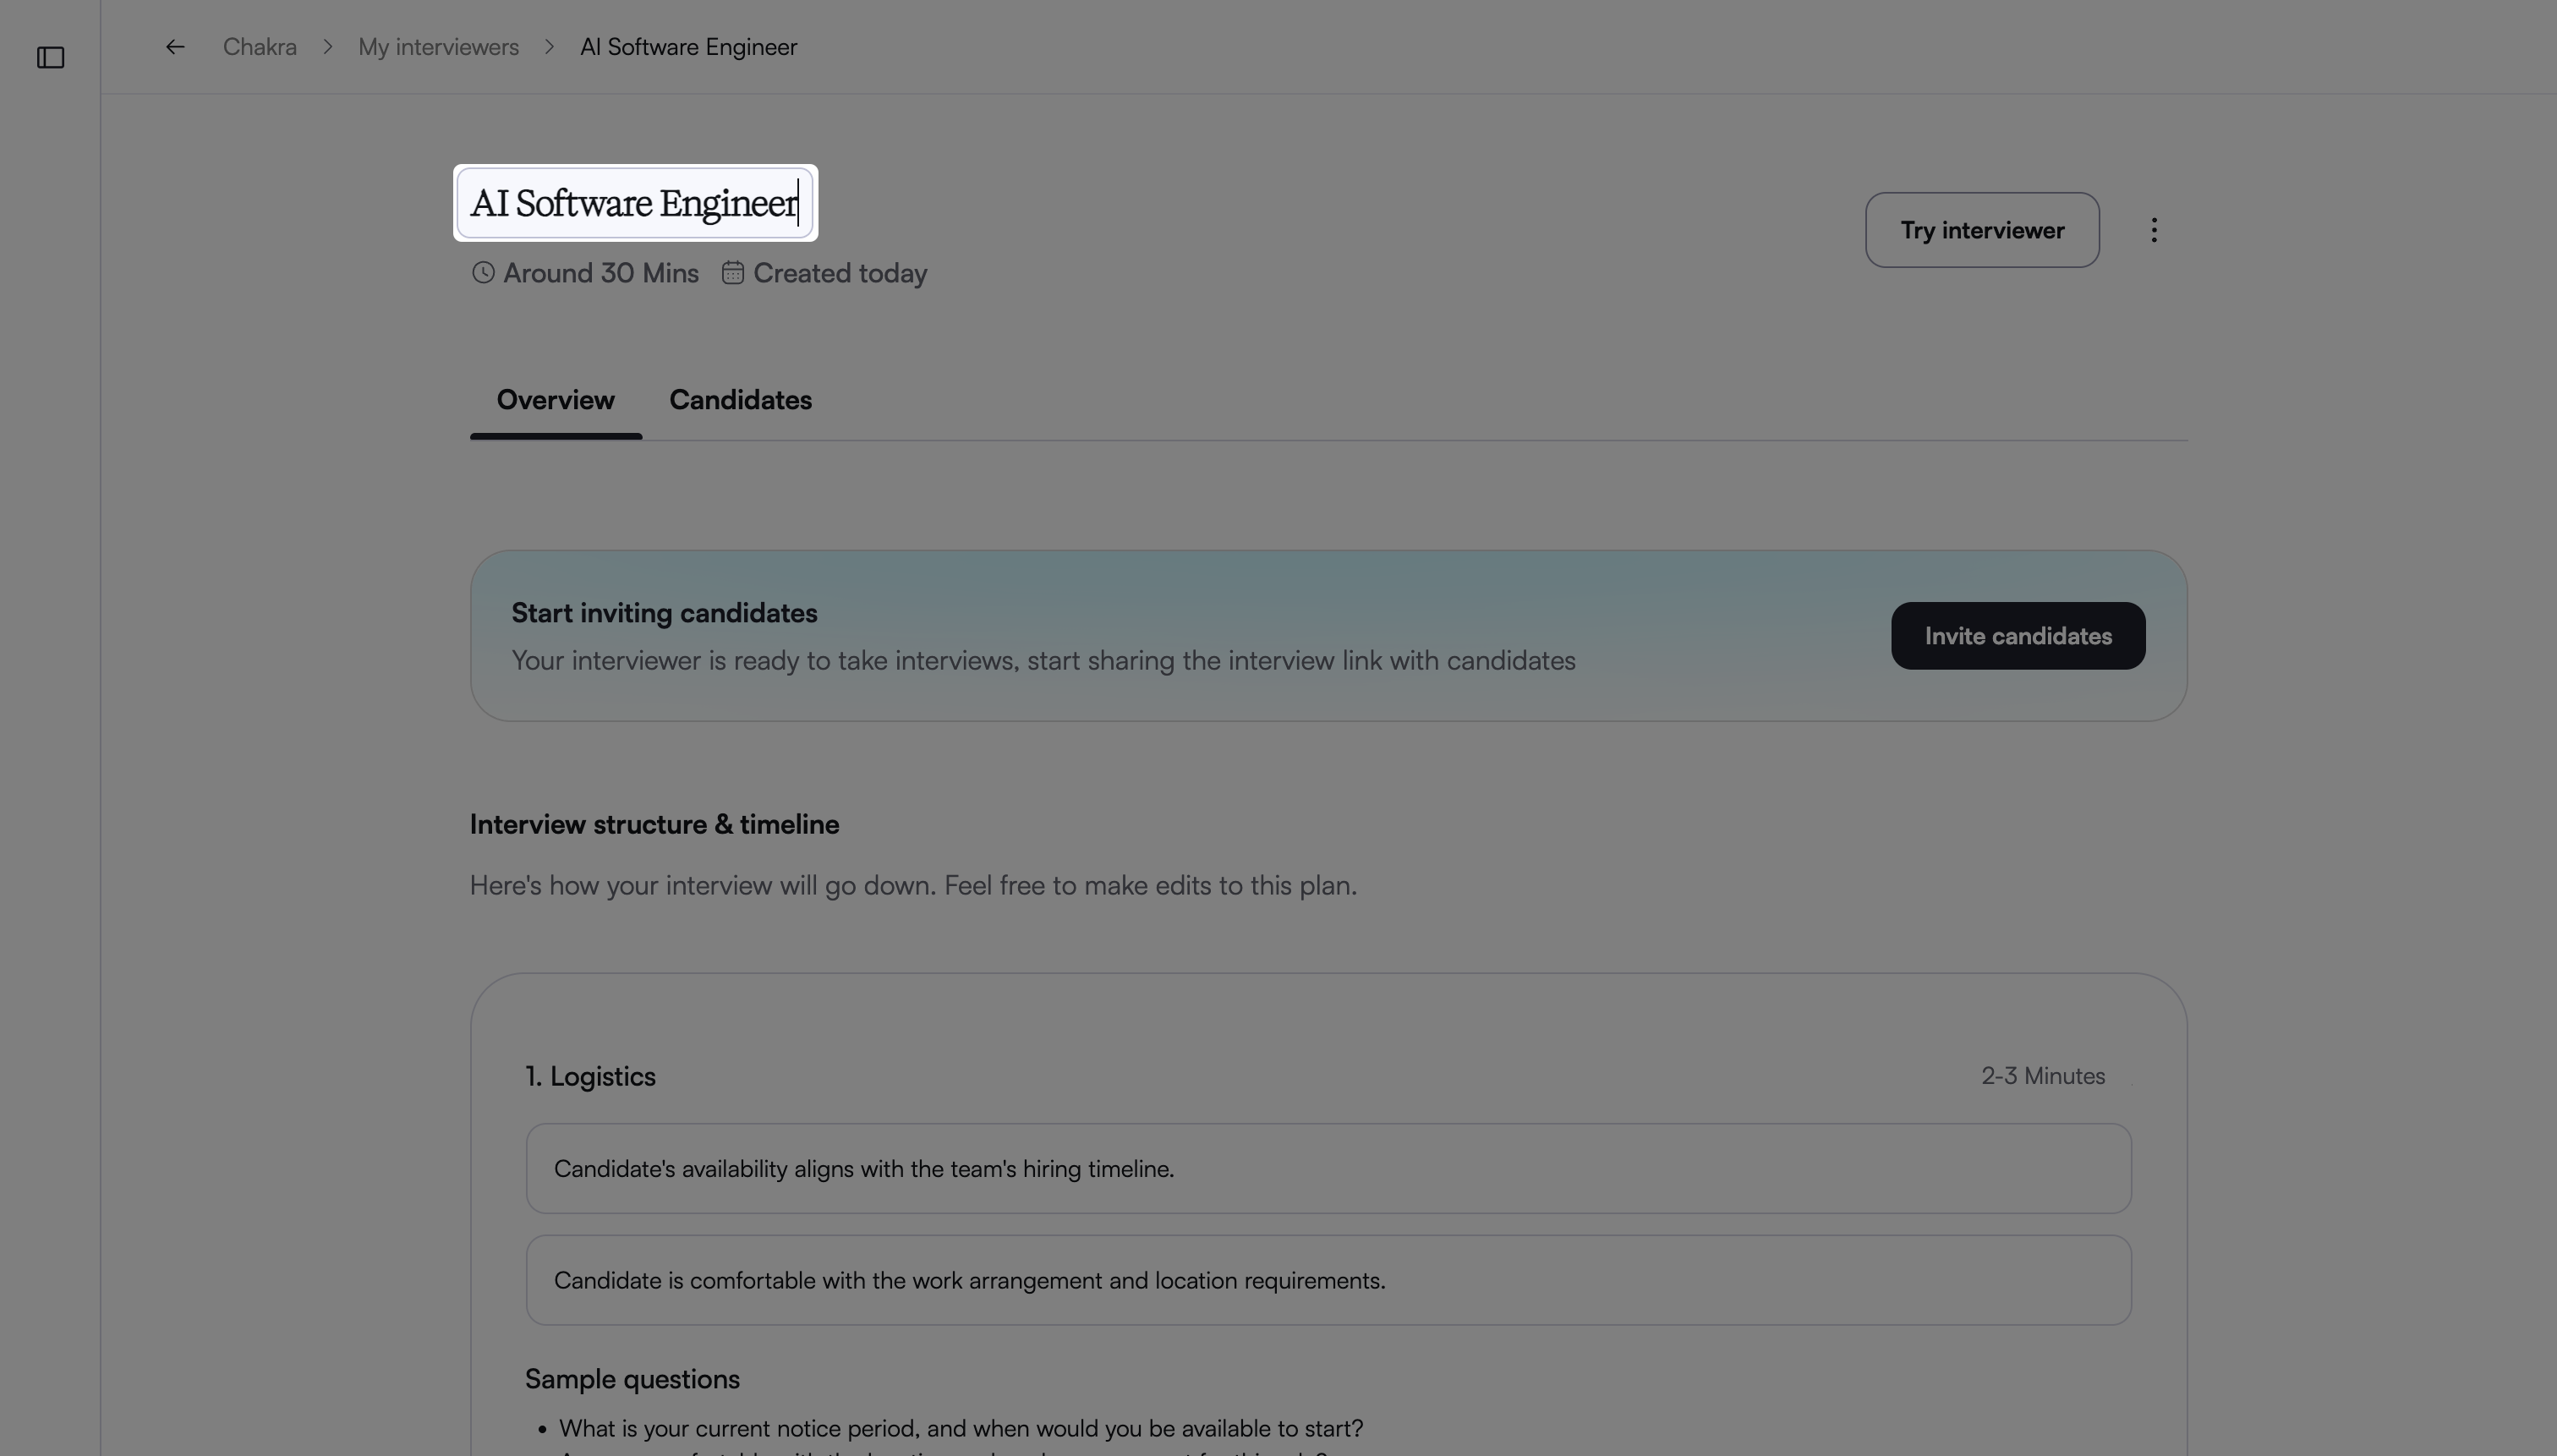
Task: Click the Start inviting candidates heading
Action: click(x=664, y=613)
